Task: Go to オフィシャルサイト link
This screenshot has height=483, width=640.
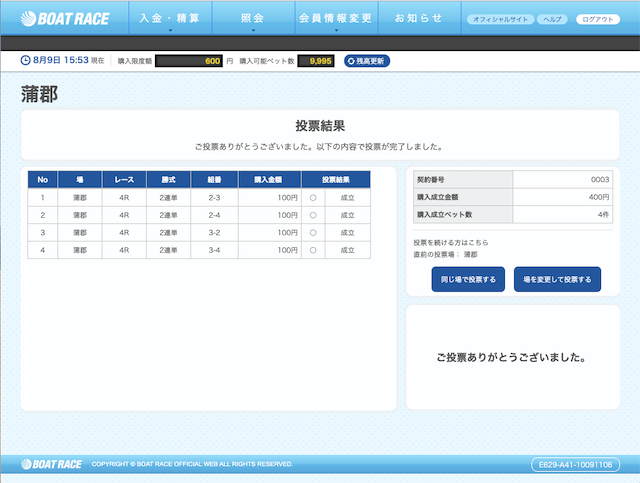Action: pyautogui.click(x=500, y=19)
